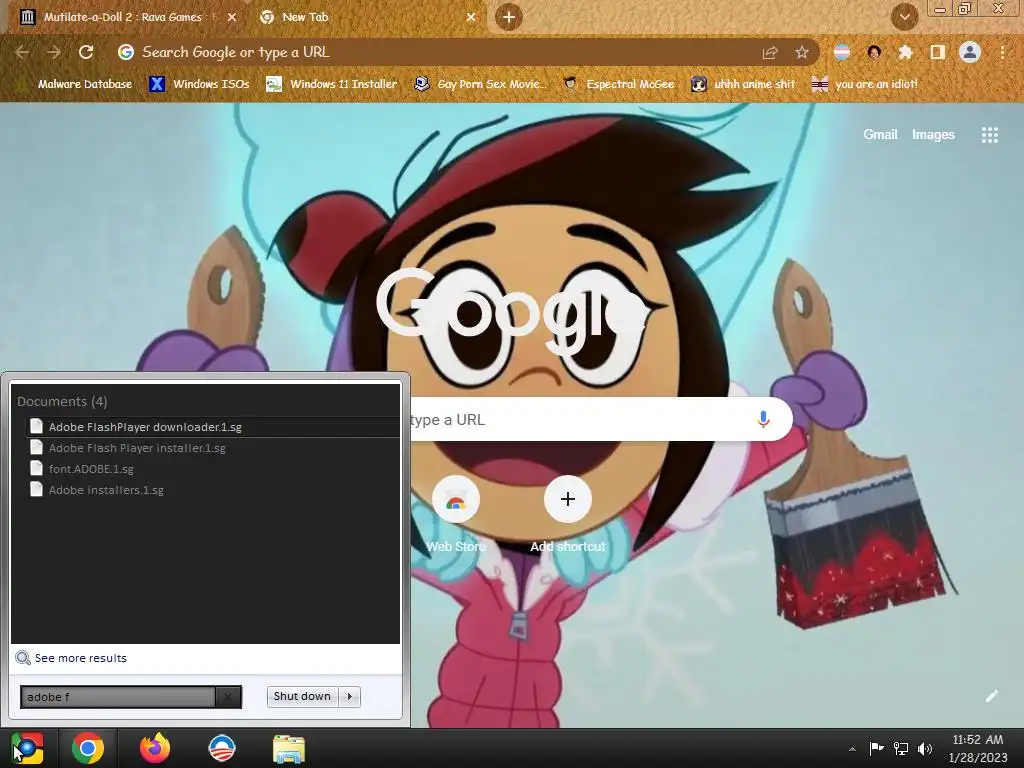Click See more results
The image size is (1024, 768).
(x=72, y=658)
